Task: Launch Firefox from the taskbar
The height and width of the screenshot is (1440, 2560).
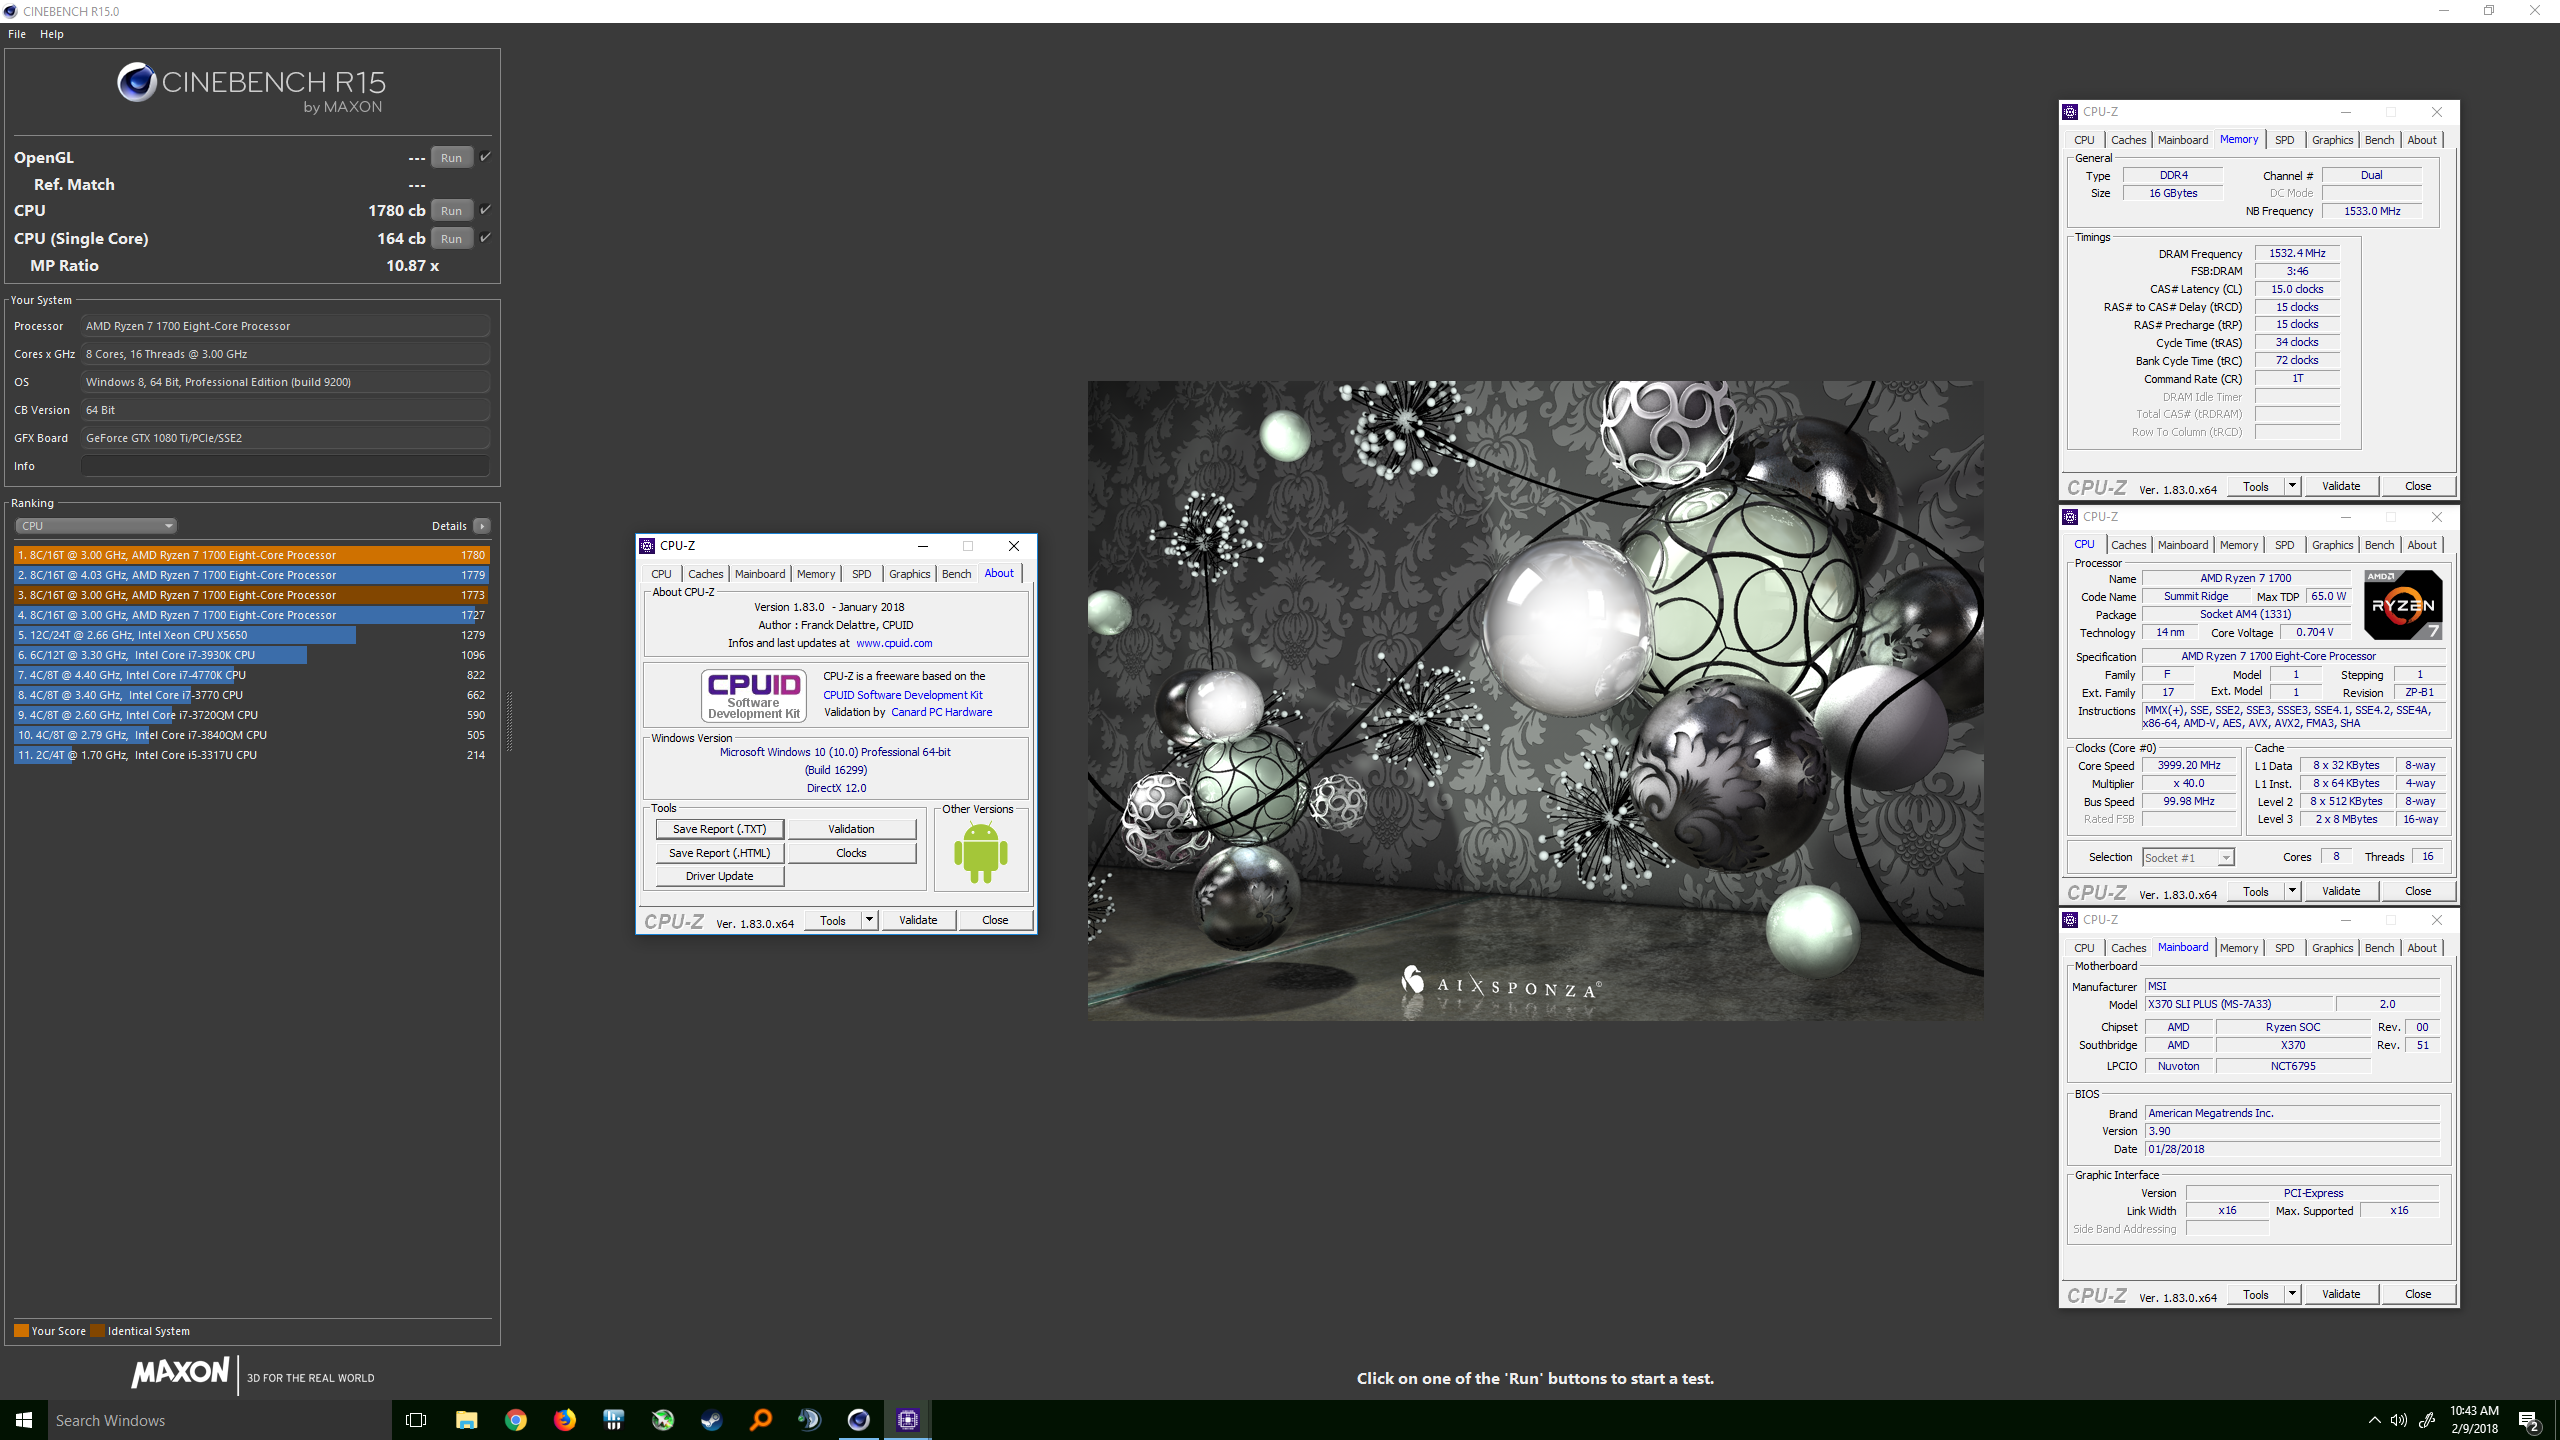Action: pos(564,1420)
